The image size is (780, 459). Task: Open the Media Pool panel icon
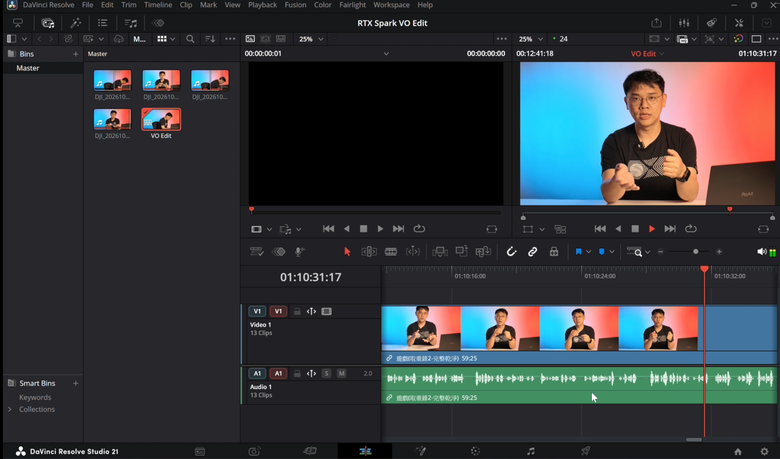tap(48, 23)
